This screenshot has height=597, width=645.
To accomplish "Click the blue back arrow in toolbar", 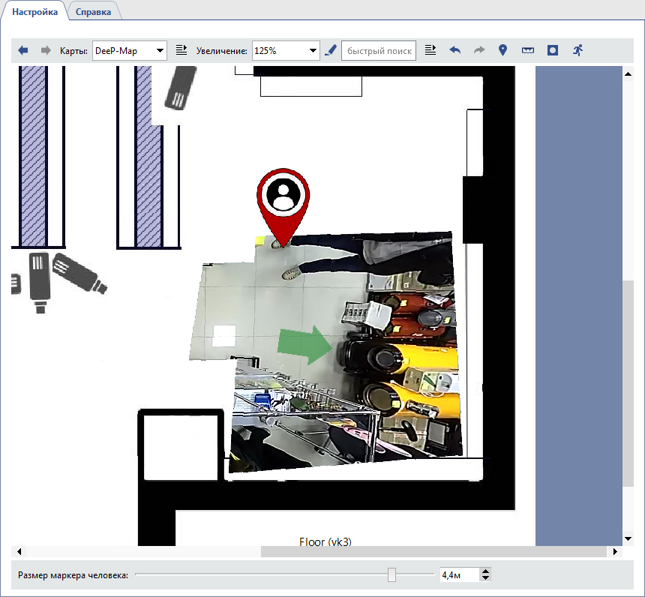I will 23,50.
